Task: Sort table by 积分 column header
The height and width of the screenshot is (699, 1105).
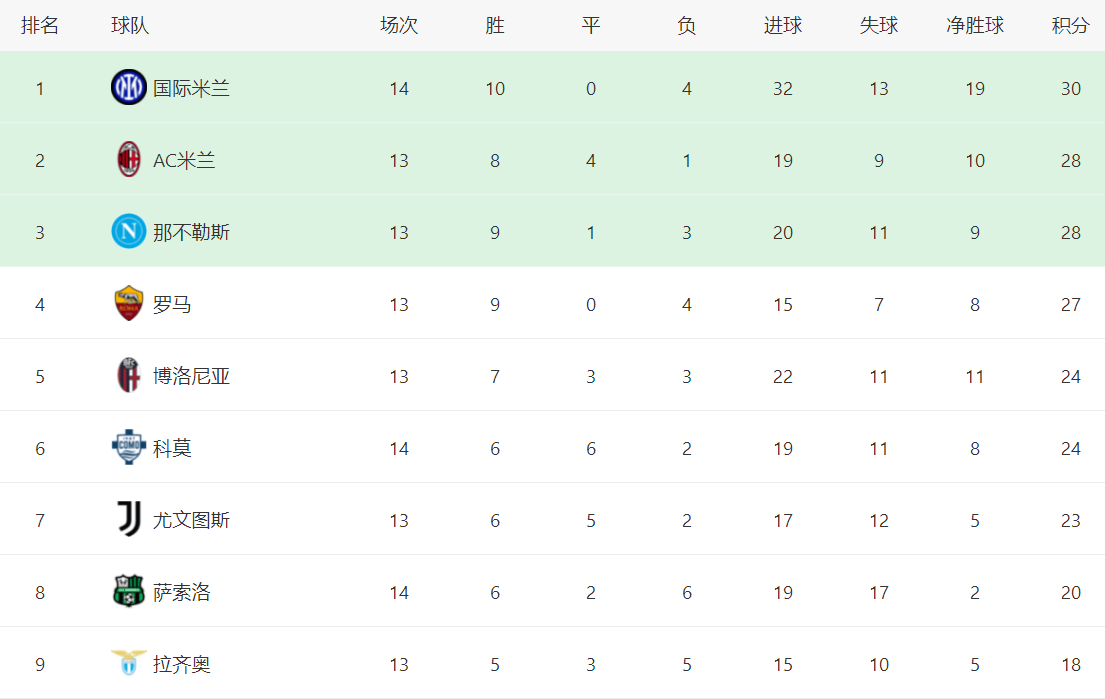Action: click(x=1070, y=26)
